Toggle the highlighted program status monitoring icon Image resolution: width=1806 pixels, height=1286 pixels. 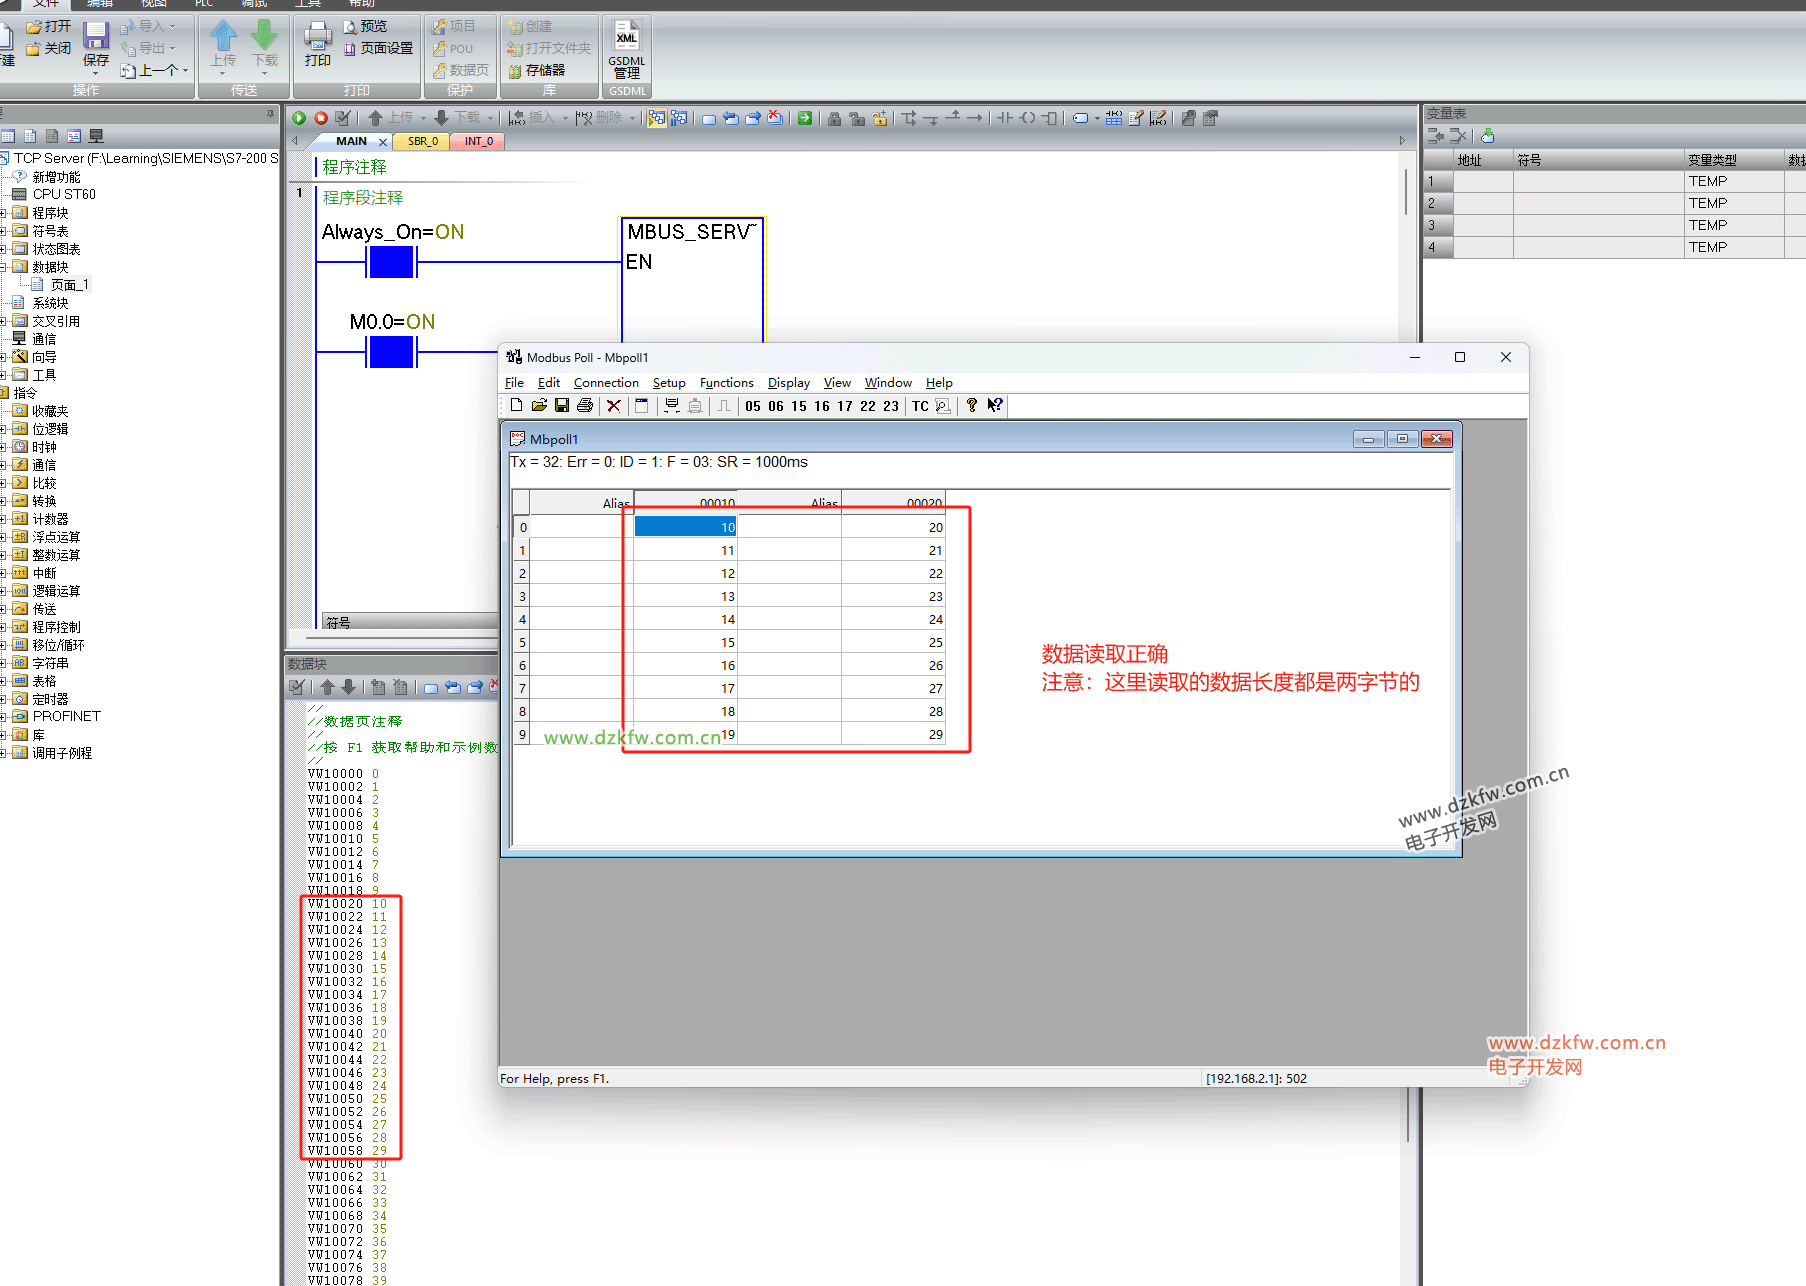(x=656, y=118)
